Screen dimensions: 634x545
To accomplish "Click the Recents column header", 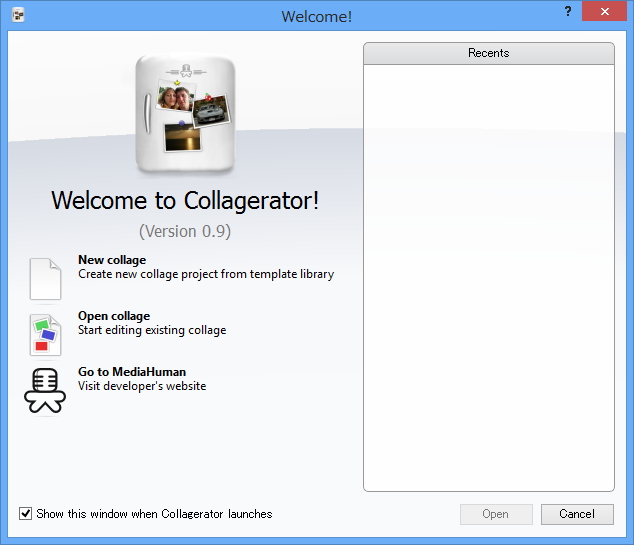I will coord(489,53).
